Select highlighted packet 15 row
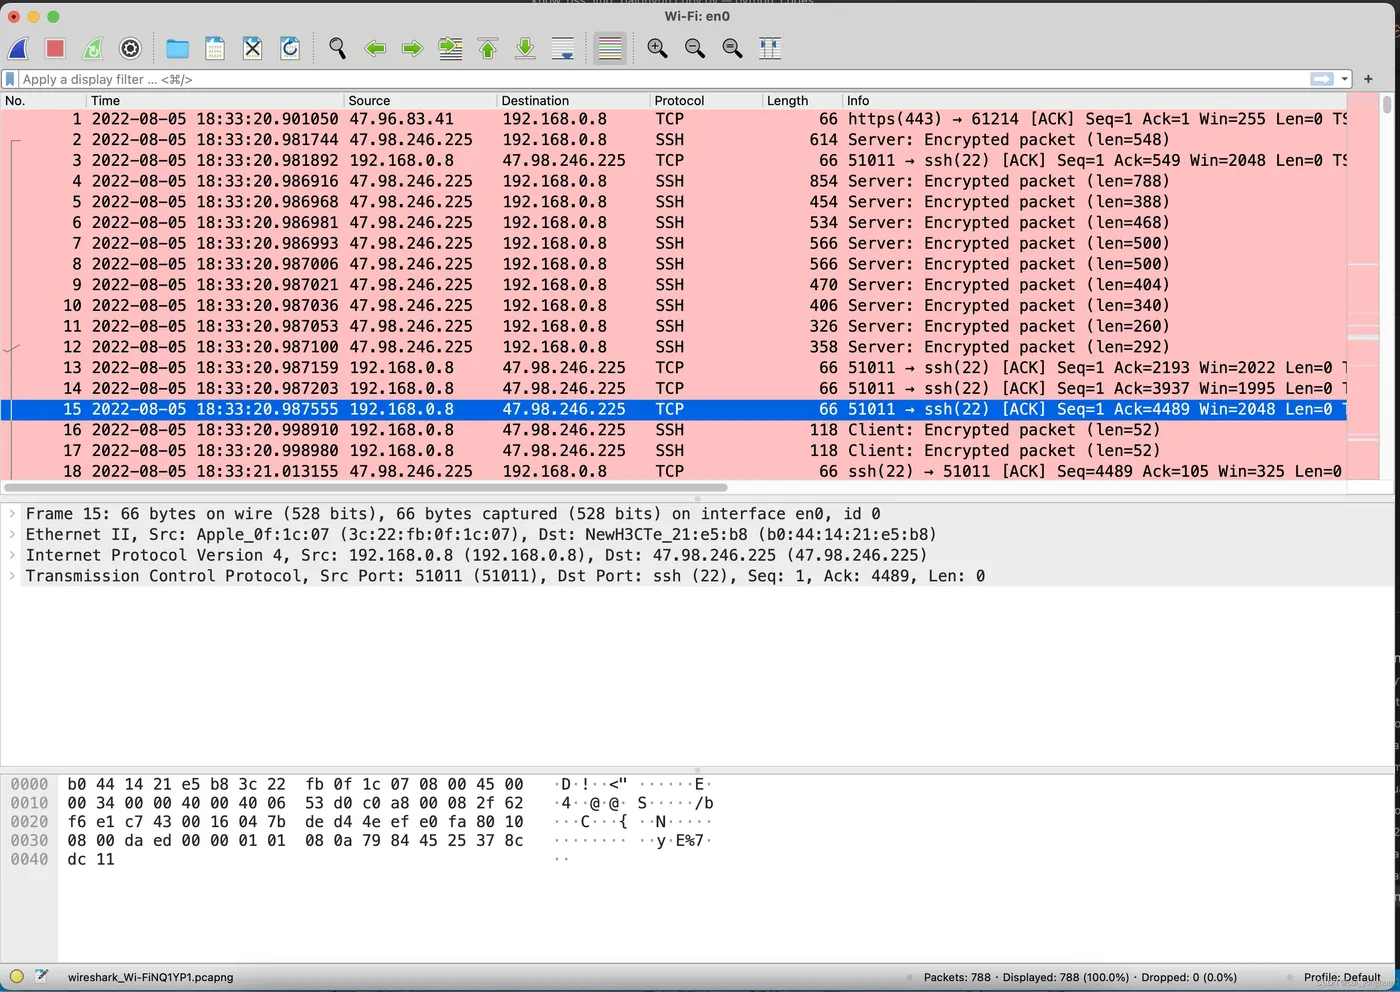 pos(674,409)
